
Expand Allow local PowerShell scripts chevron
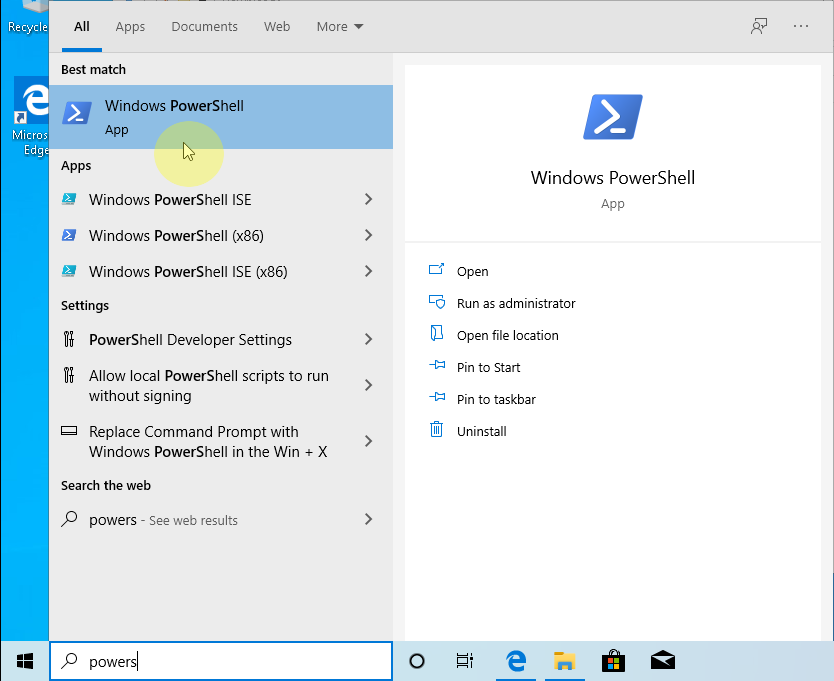(x=369, y=385)
